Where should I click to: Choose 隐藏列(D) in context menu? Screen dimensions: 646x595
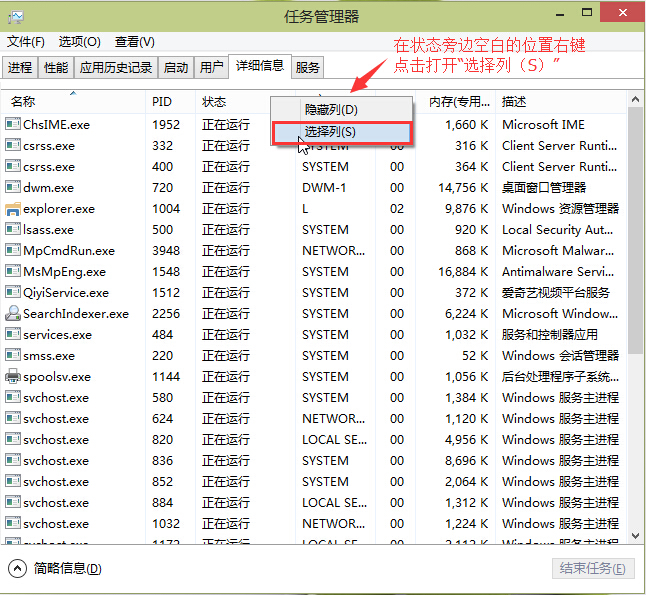pos(331,110)
